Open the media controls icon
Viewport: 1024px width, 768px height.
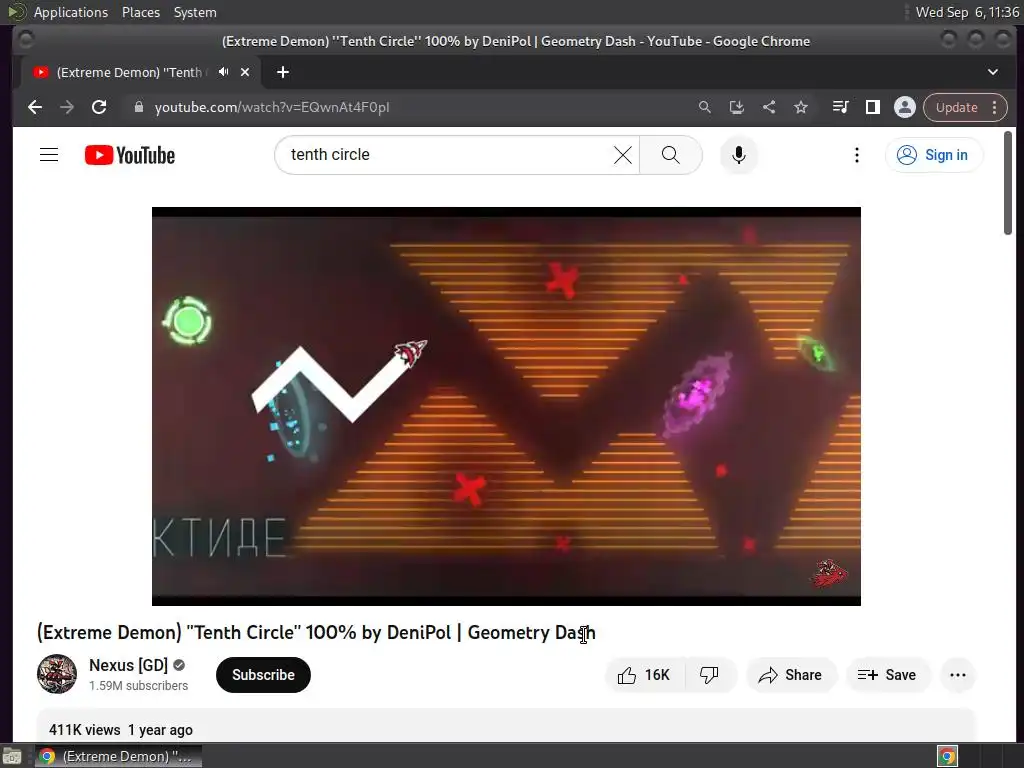[840, 107]
